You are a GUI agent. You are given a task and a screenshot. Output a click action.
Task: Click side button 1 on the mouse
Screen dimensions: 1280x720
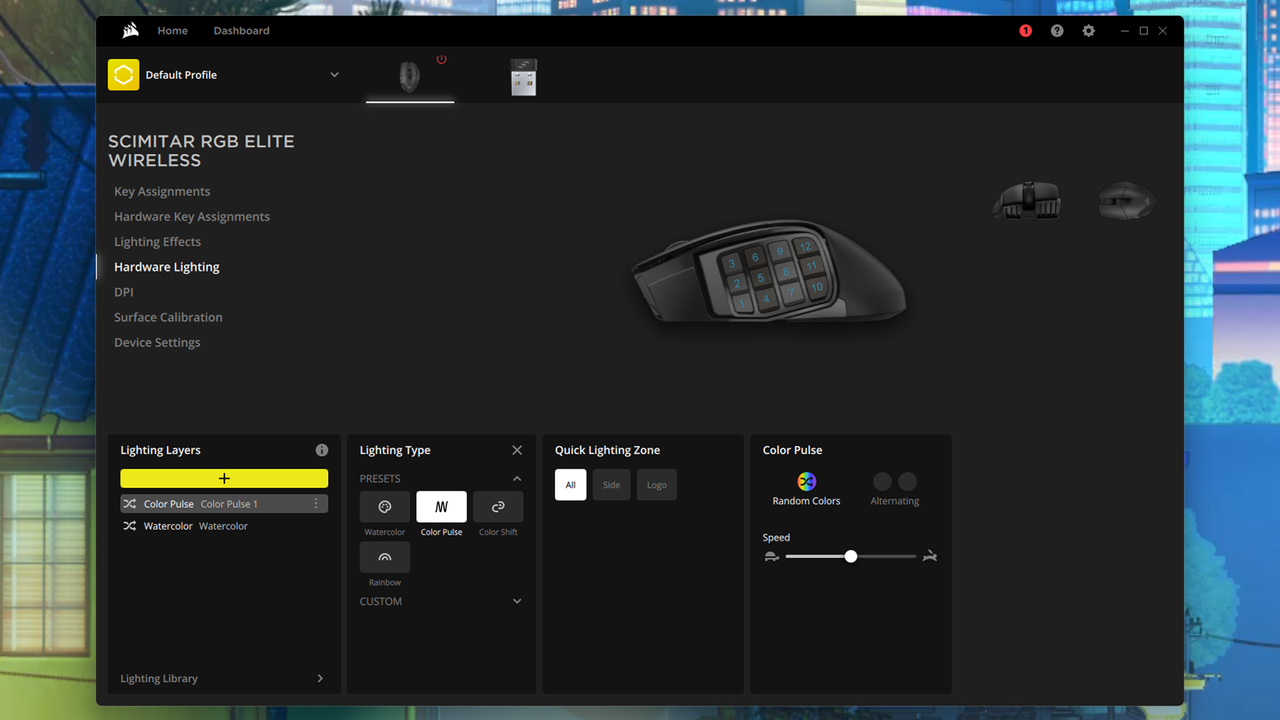coord(743,301)
